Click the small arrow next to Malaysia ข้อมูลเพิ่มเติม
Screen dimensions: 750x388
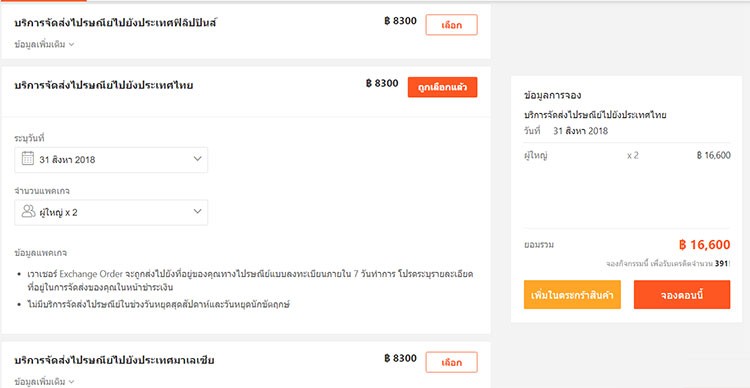pos(71,382)
